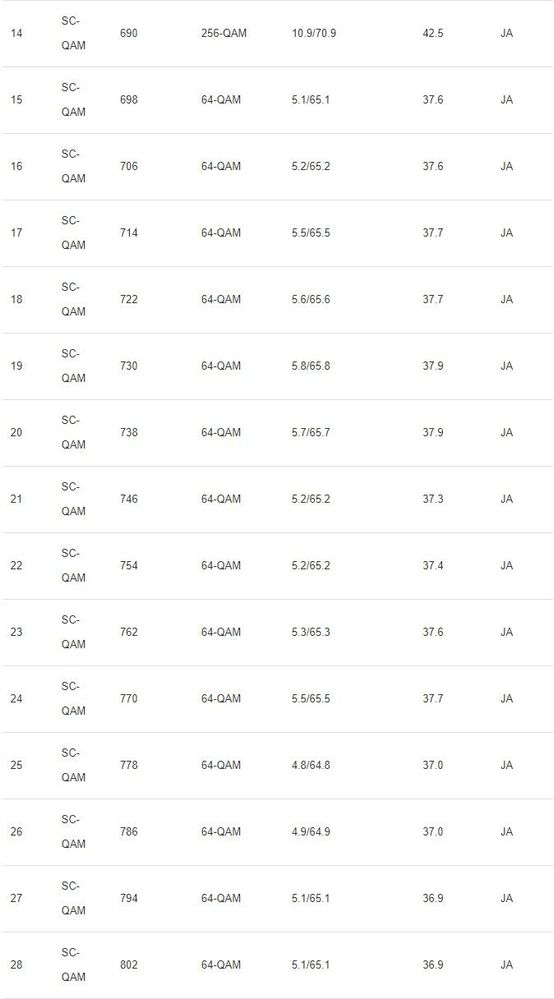Click the 64-QAM modulation in channel 28 row

pos(221,965)
